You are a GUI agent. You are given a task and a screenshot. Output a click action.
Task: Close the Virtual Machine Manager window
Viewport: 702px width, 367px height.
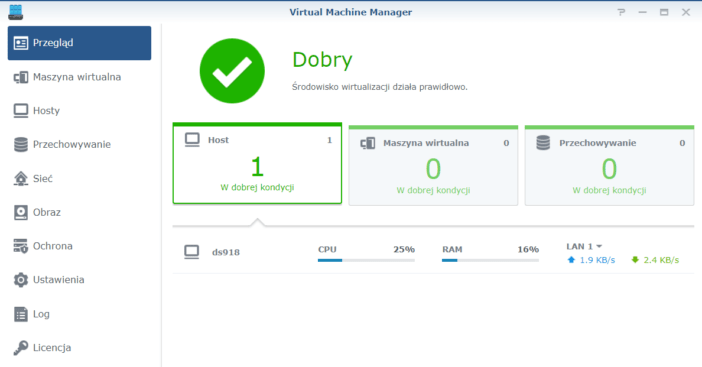pos(686,12)
